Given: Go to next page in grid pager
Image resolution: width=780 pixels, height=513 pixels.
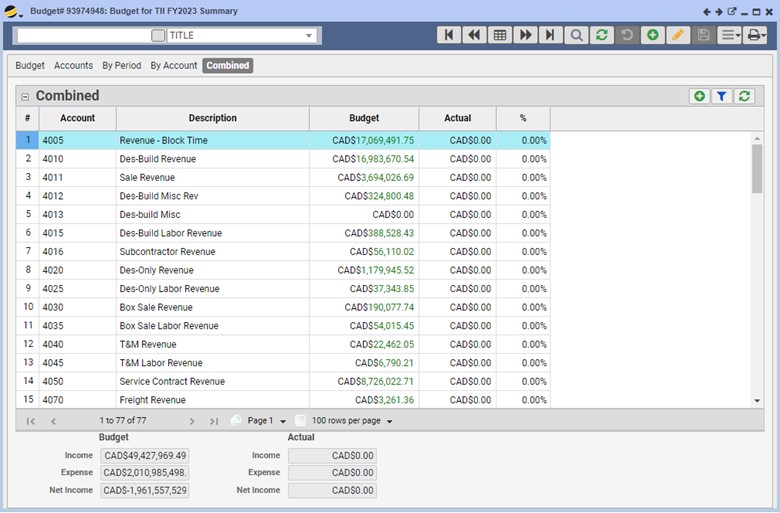Looking at the screenshot, I should (x=192, y=421).
